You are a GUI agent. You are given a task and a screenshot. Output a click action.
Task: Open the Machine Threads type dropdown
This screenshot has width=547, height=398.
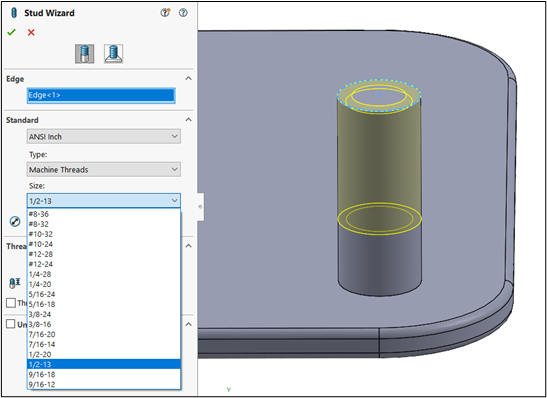[x=104, y=170]
